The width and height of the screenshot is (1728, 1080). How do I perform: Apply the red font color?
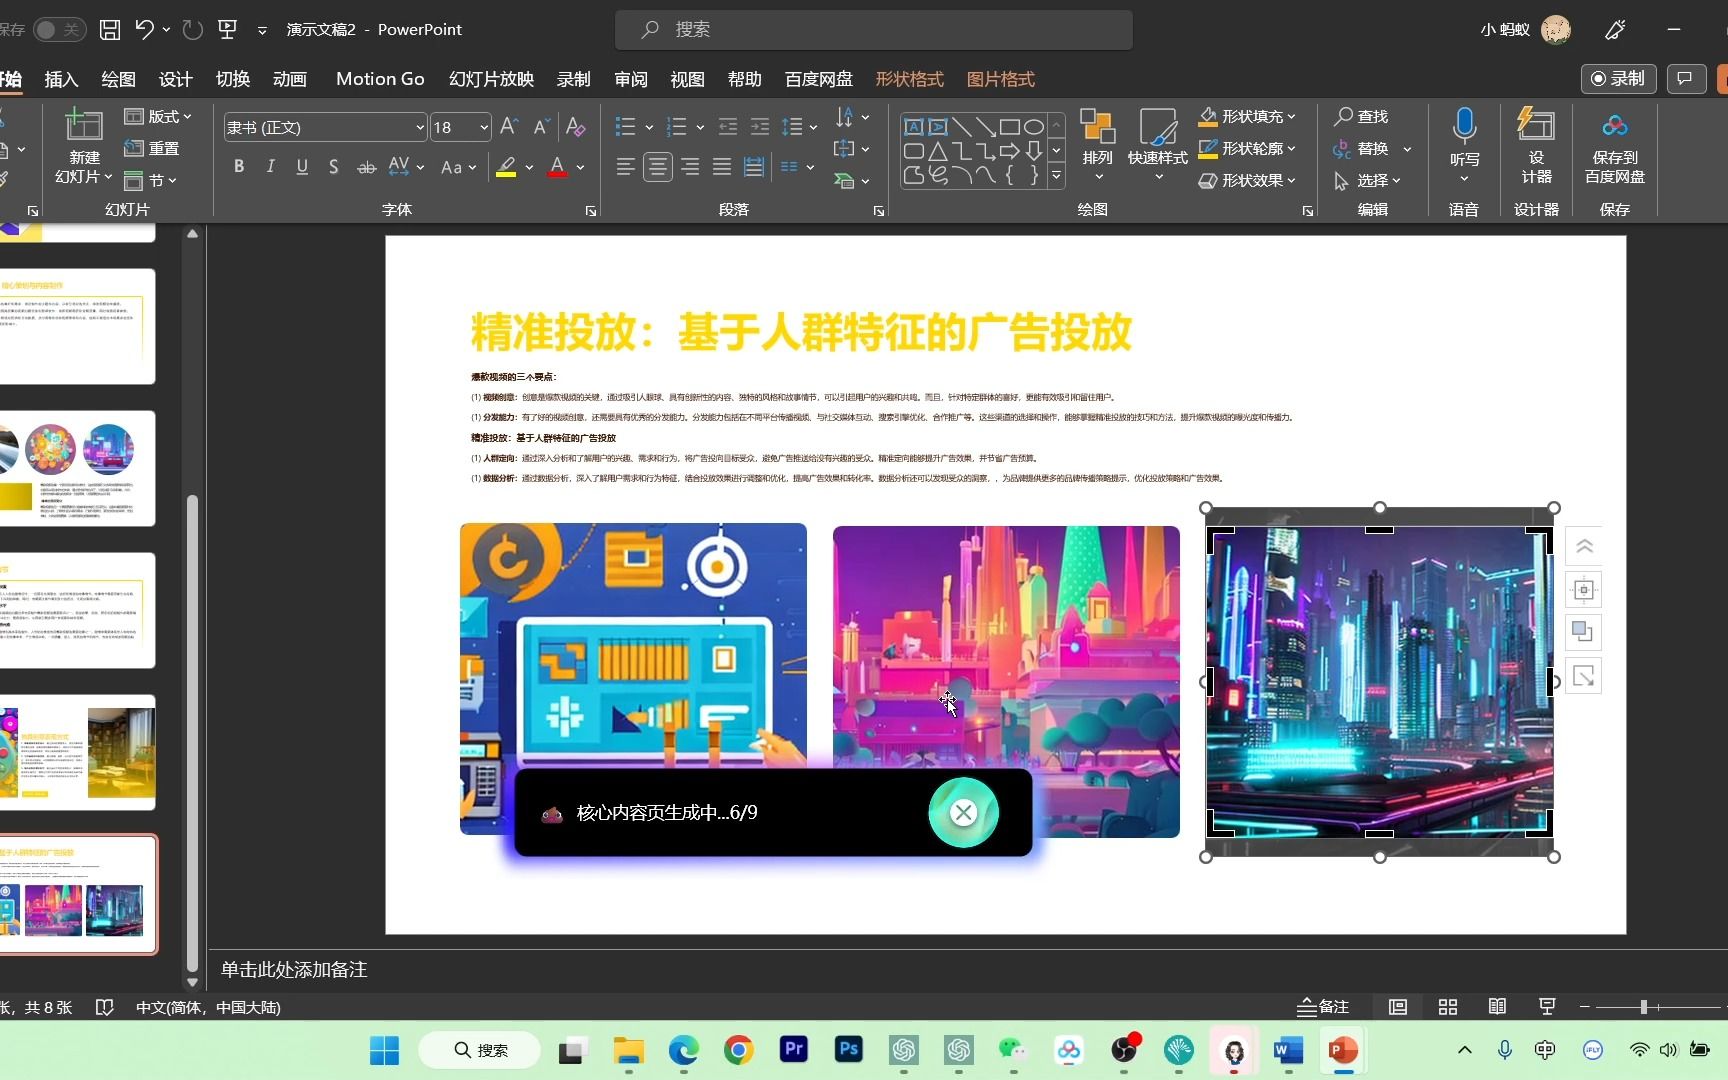[558, 167]
